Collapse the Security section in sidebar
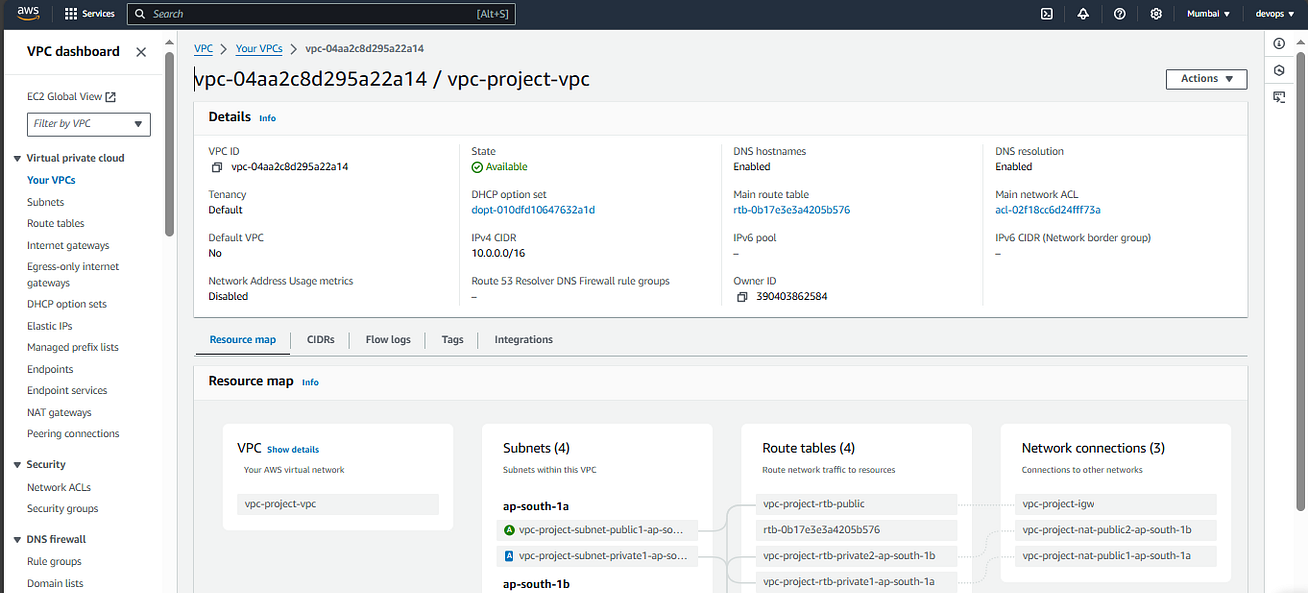This screenshot has width=1308, height=593. point(17,465)
